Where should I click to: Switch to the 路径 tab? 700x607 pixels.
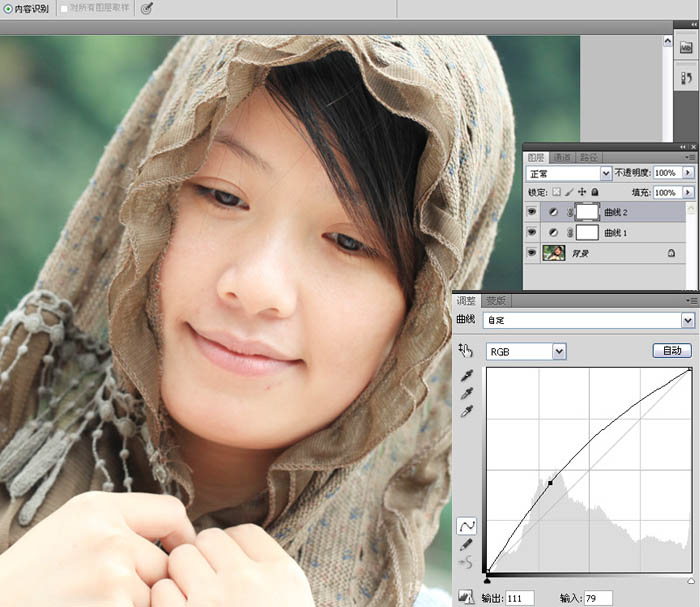point(588,158)
